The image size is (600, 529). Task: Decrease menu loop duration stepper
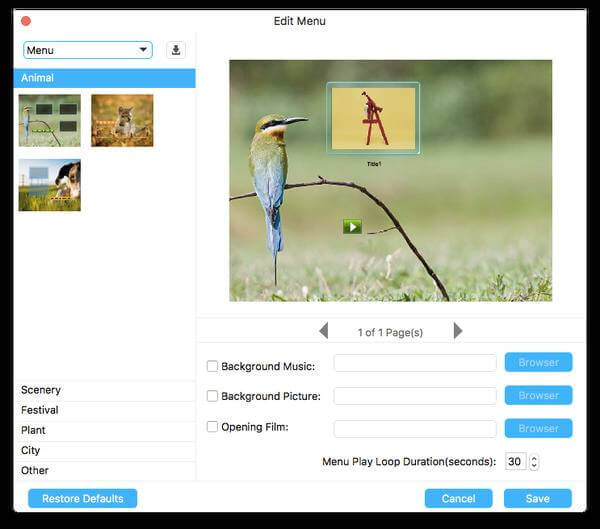(x=534, y=466)
